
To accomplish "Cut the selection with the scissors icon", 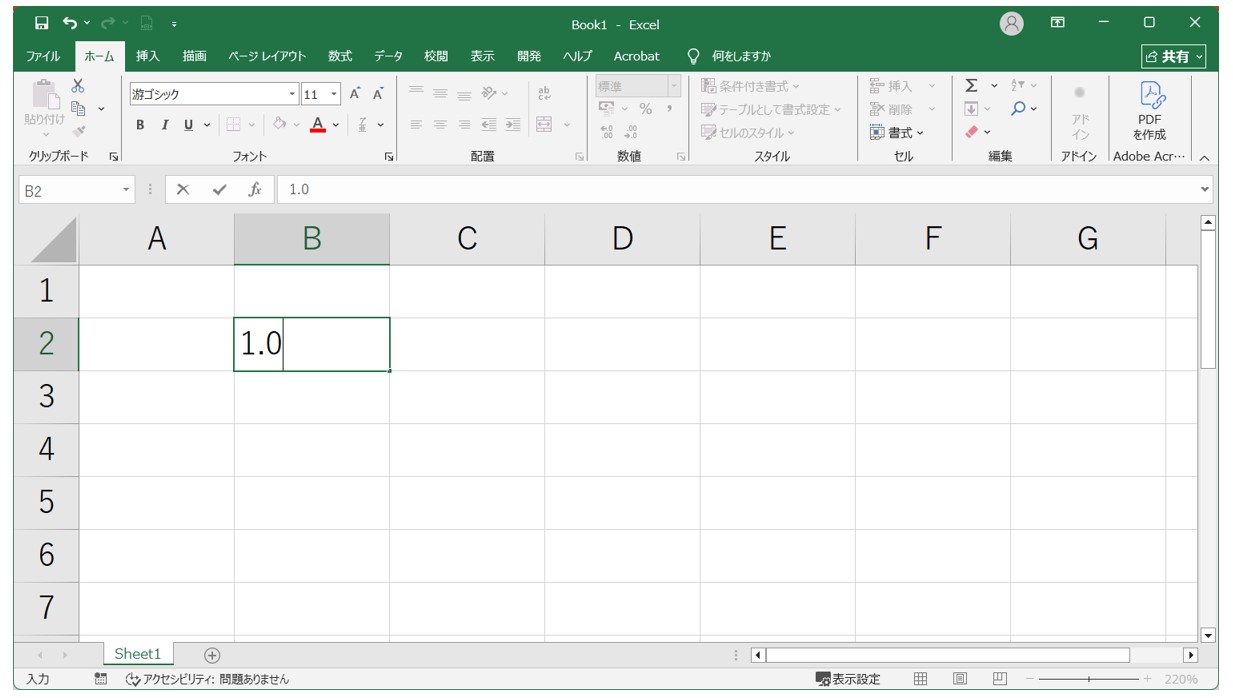I will coord(78,86).
